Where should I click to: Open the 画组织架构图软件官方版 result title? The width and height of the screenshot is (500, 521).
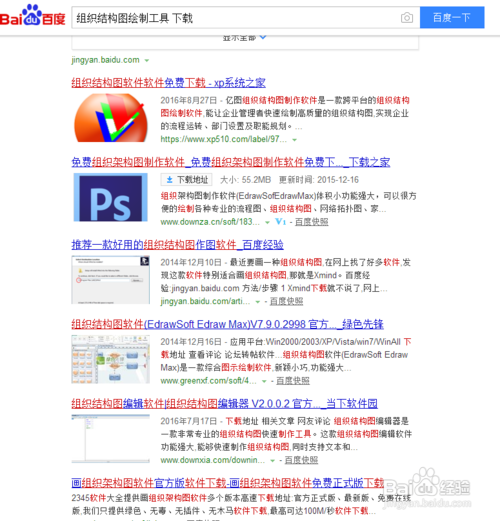228,483
